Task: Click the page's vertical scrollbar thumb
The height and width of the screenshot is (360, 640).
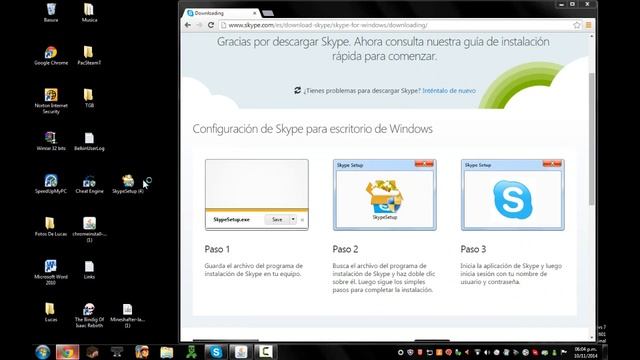Action: click(591, 139)
